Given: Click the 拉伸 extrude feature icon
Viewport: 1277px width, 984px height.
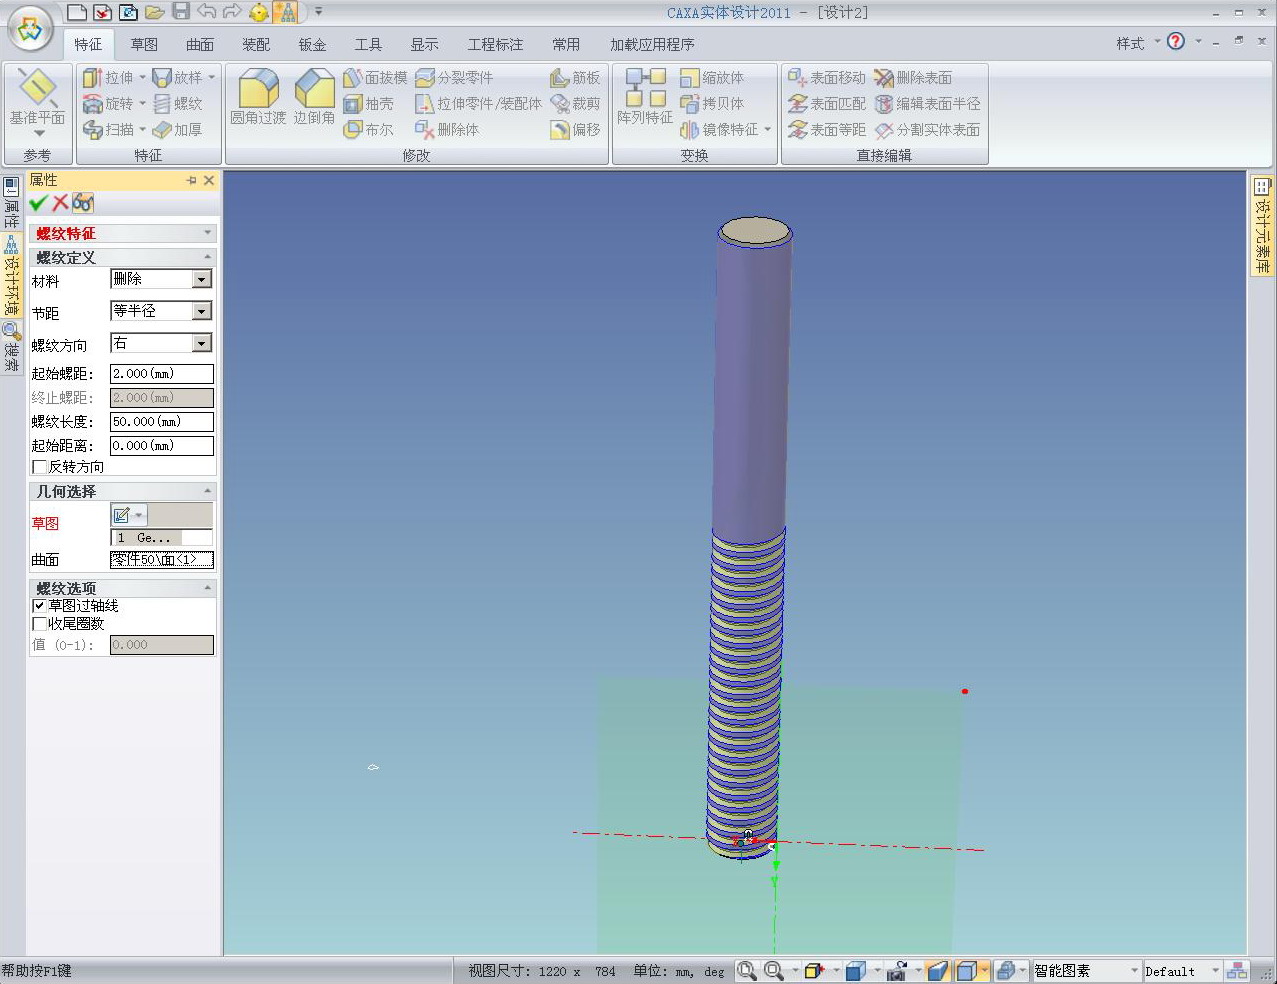Looking at the screenshot, I should 93,78.
